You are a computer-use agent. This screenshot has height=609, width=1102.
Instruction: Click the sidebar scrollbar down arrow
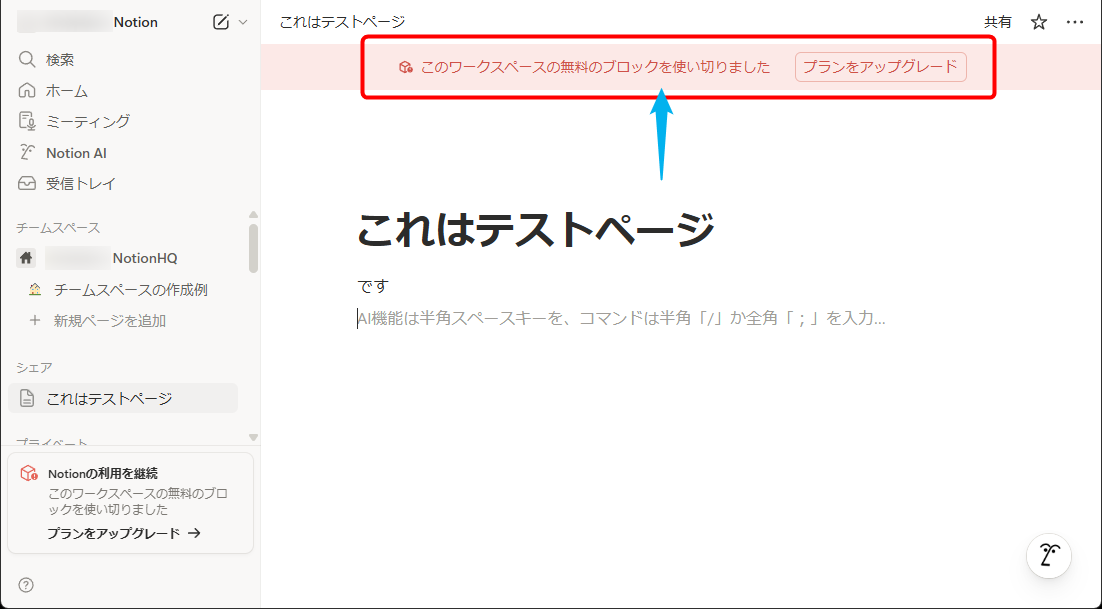[253, 437]
